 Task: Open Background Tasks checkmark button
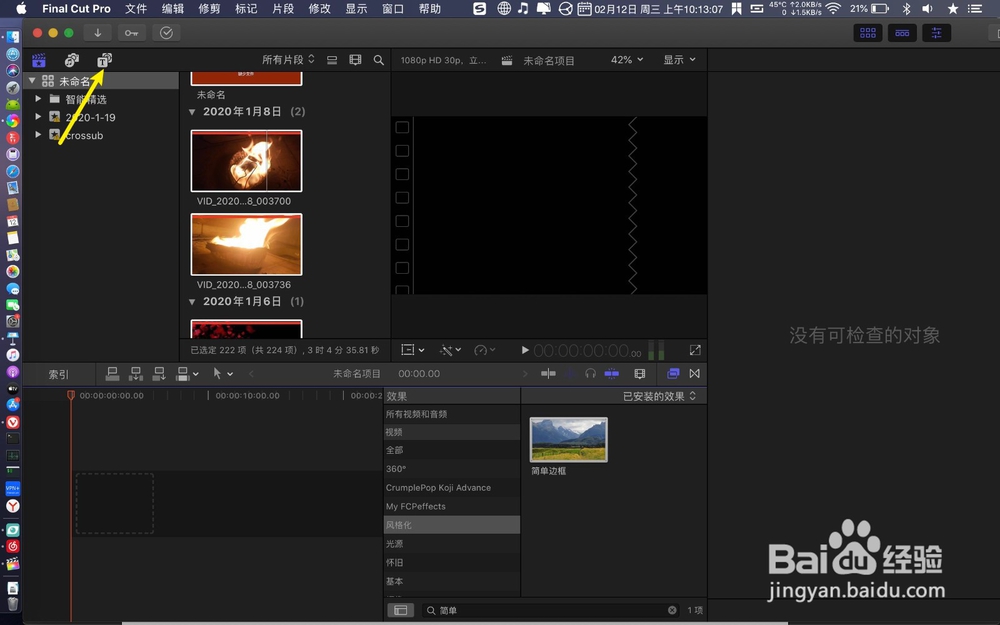click(166, 33)
